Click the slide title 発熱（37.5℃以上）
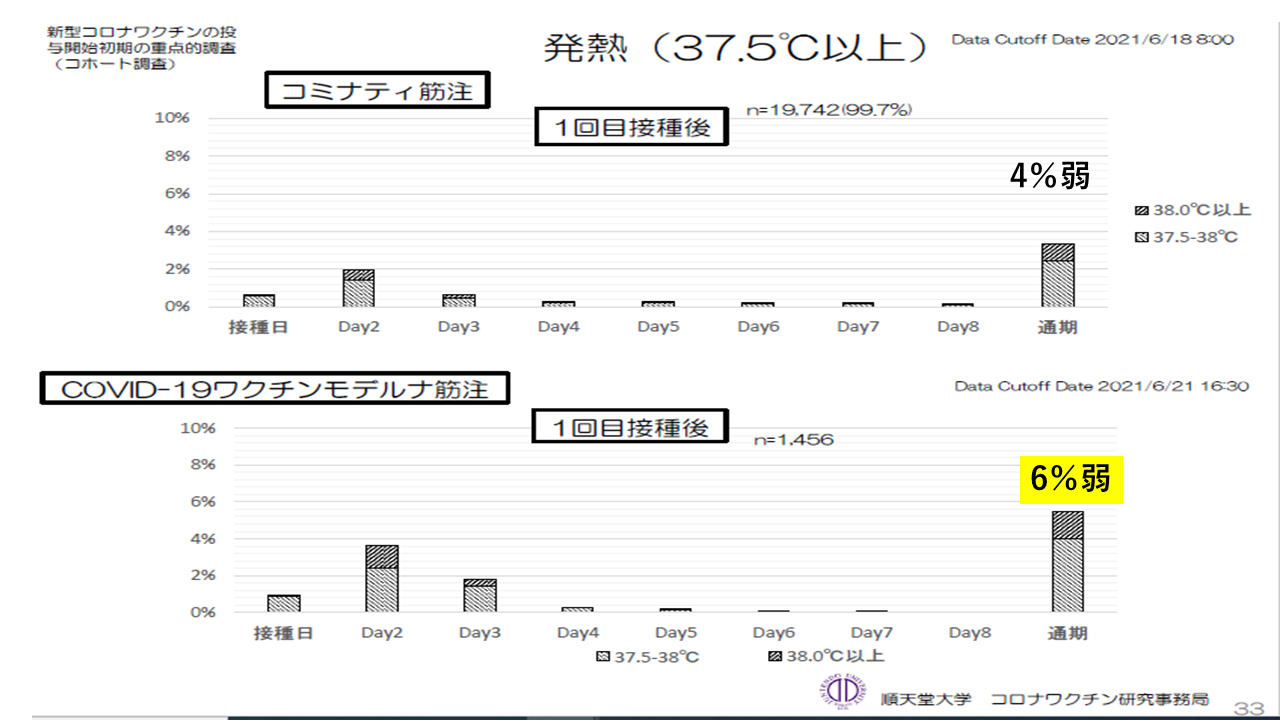The image size is (1280, 720). click(735, 48)
